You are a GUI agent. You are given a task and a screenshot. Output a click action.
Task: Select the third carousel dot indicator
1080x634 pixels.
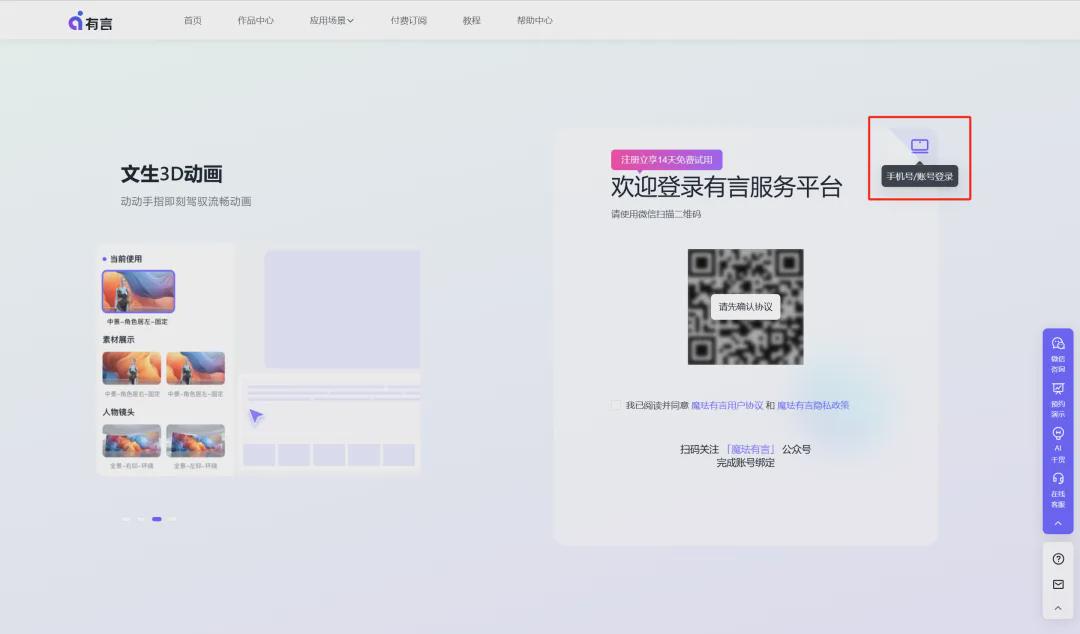157,519
